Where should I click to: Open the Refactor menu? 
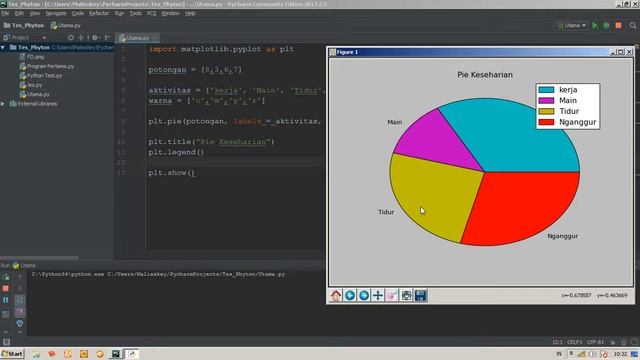(x=99, y=13)
